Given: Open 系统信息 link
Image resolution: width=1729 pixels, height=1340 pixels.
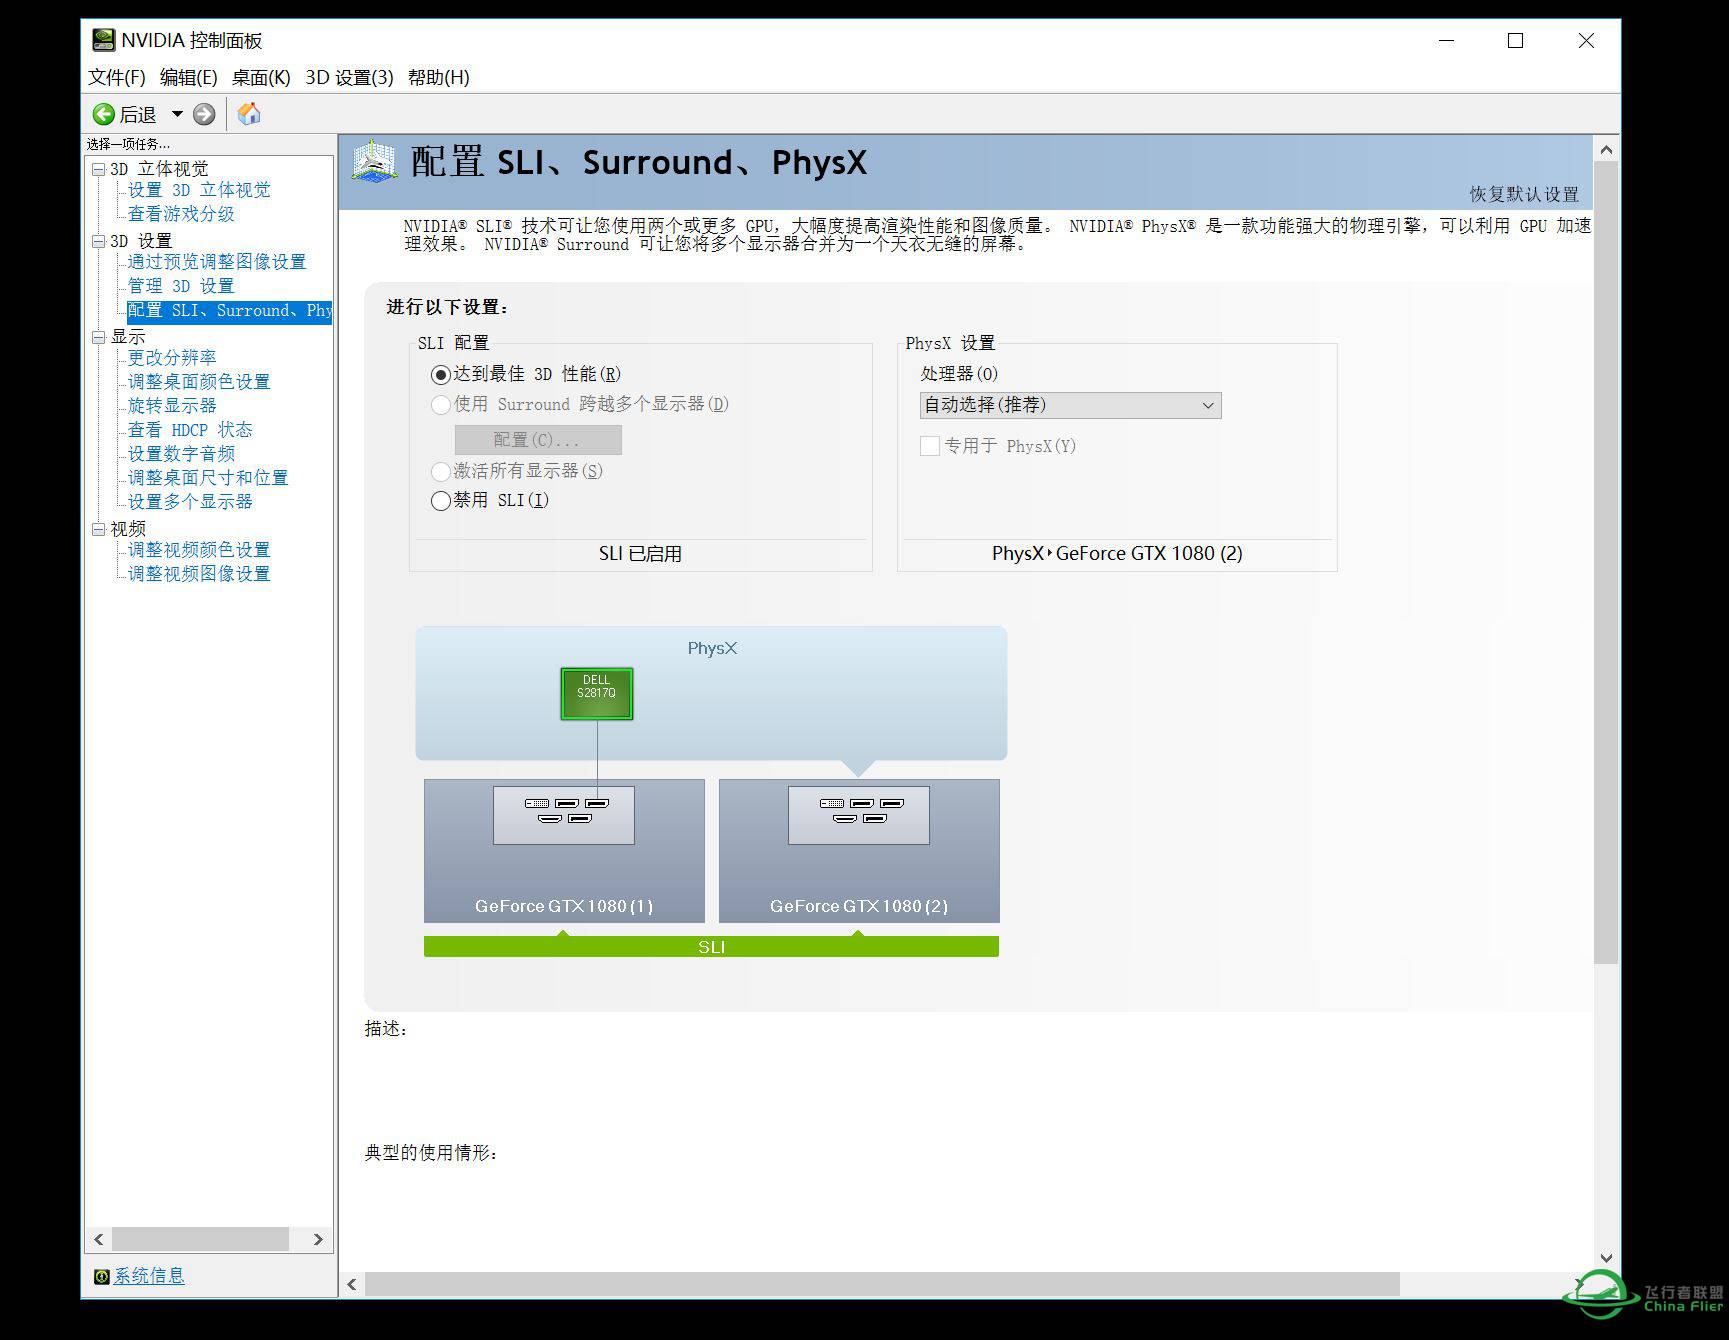Looking at the screenshot, I should (x=149, y=1276).
